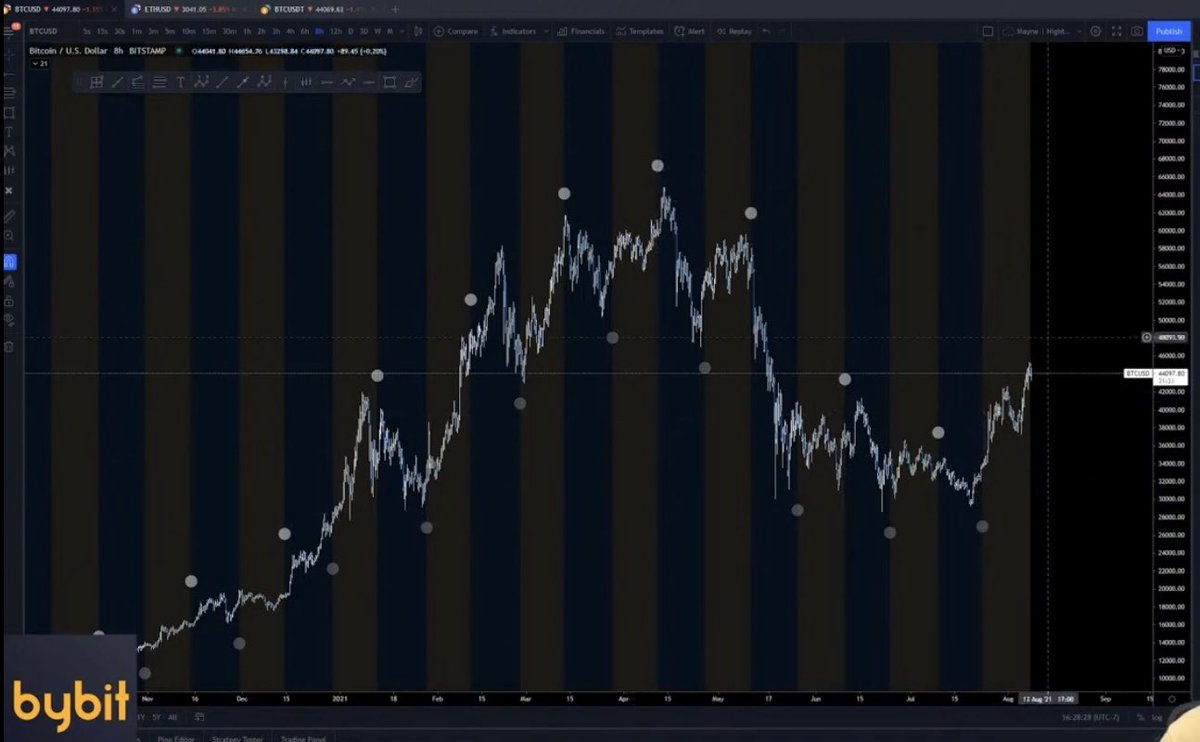Toggle the highlighted magnet mode tool
Viewport: 1200px width, 742px height.
10,262
